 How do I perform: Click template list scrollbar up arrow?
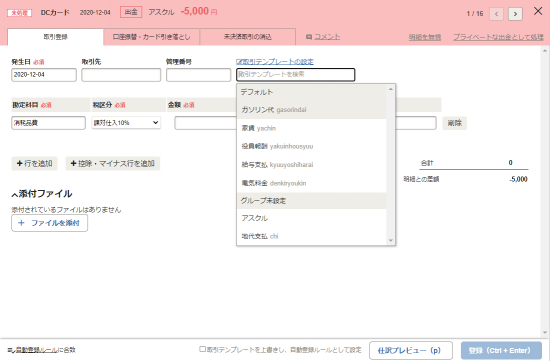pyautogui.click(x=391, y=89)
